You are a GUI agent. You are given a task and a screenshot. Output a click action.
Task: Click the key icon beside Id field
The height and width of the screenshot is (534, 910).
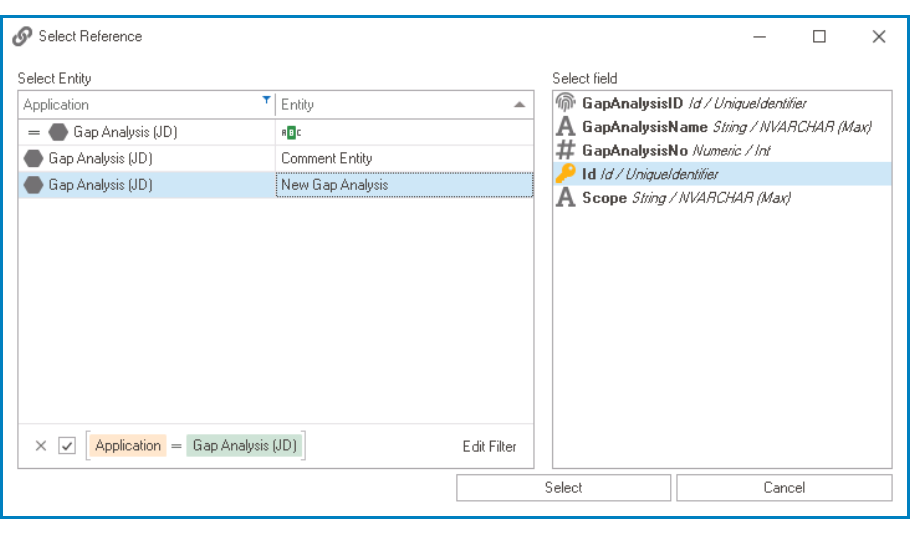point(565,174)
